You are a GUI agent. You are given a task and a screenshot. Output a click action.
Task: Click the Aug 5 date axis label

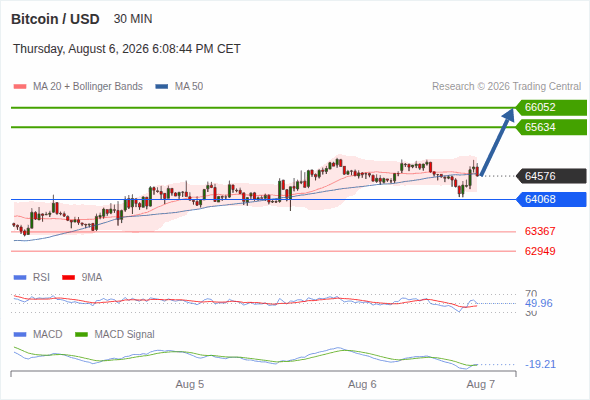[x=190, y=384]
